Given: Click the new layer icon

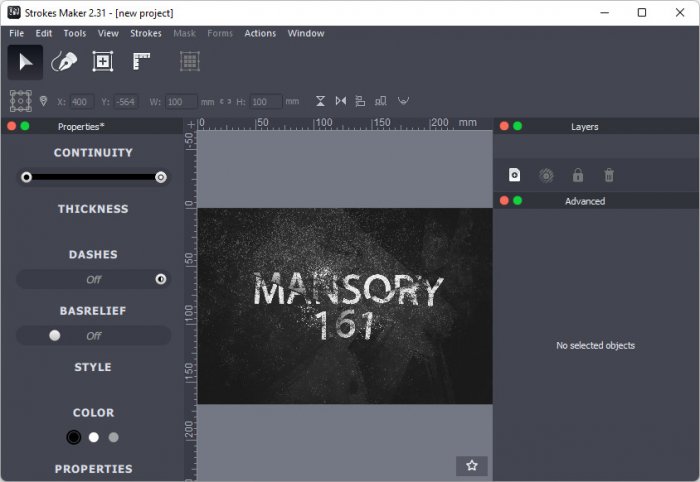Looking at the screenshot, I should coord(514,175).
